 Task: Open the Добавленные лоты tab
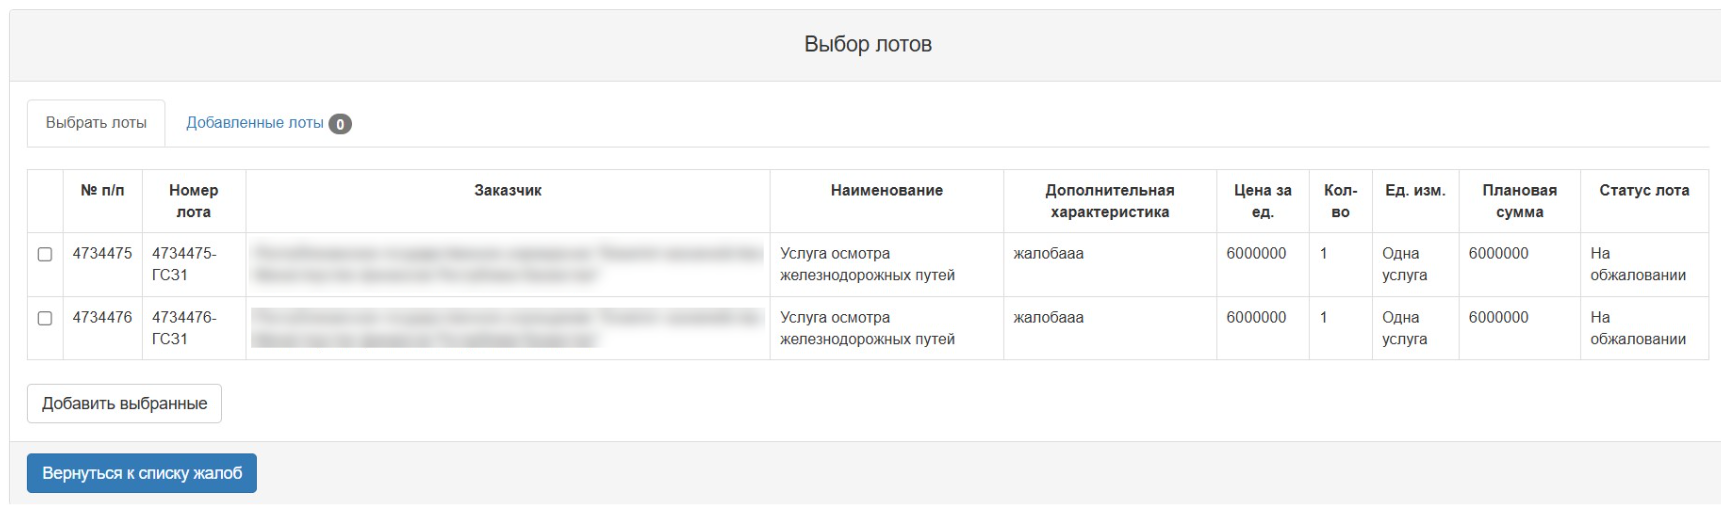[255, 123]
